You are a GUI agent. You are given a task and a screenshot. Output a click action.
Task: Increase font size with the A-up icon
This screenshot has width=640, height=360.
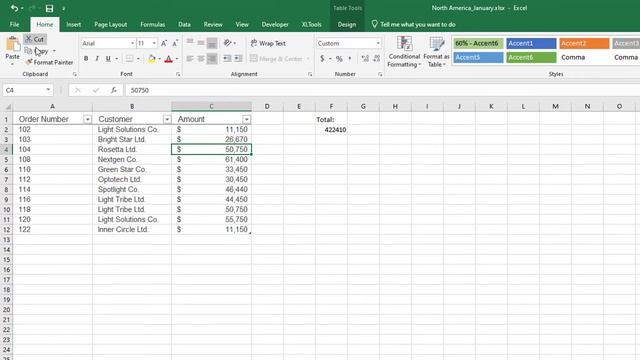164,43
